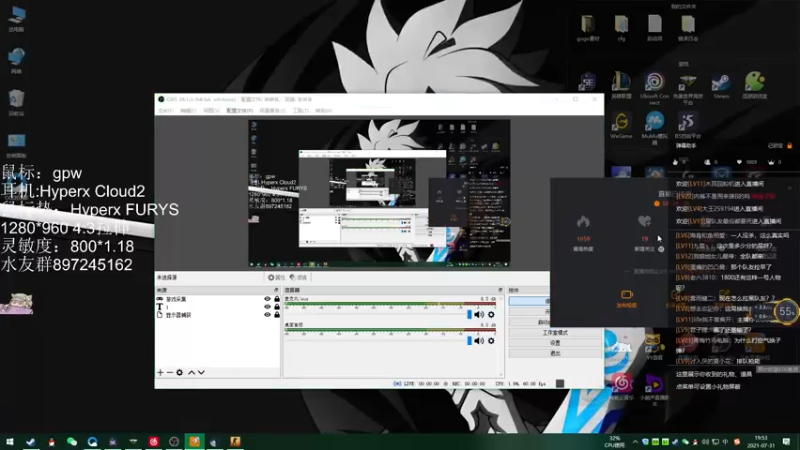Click the taskbar clock showing 2021-07-31

tap(761, 441)
